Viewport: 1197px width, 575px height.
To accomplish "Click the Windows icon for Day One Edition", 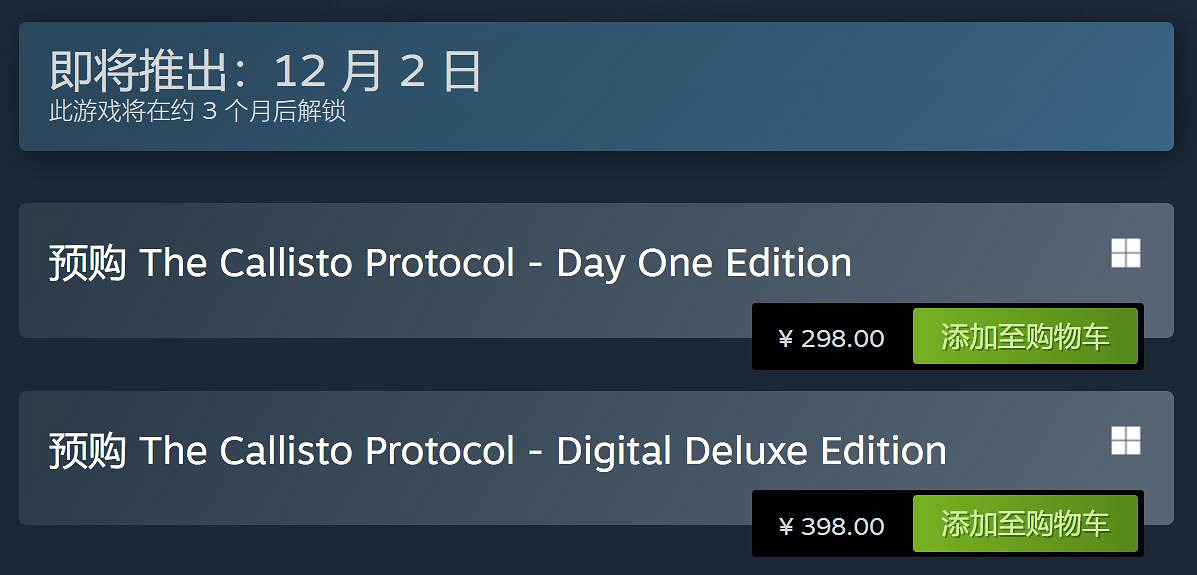I will pyautogui.click(x=1125, y=253).
